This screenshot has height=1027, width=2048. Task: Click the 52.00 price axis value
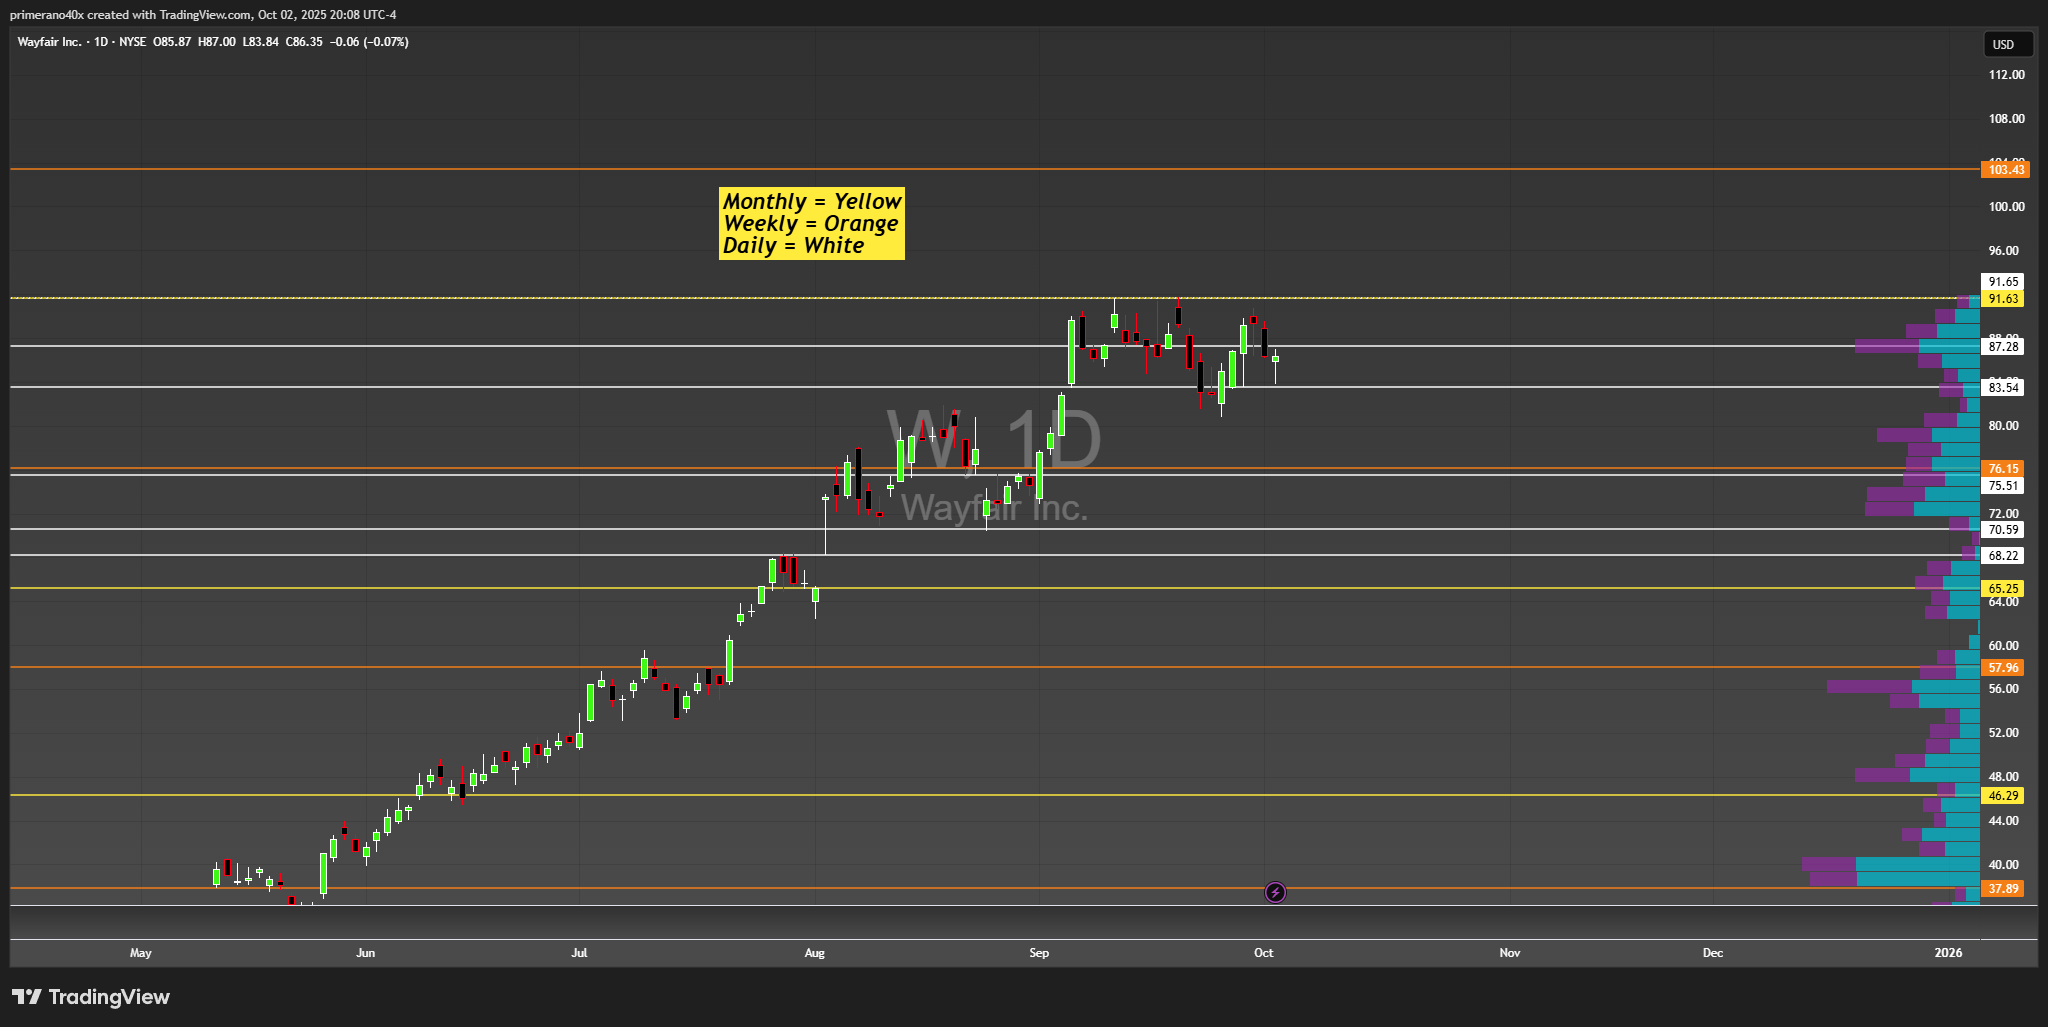tap(2003, 733)
